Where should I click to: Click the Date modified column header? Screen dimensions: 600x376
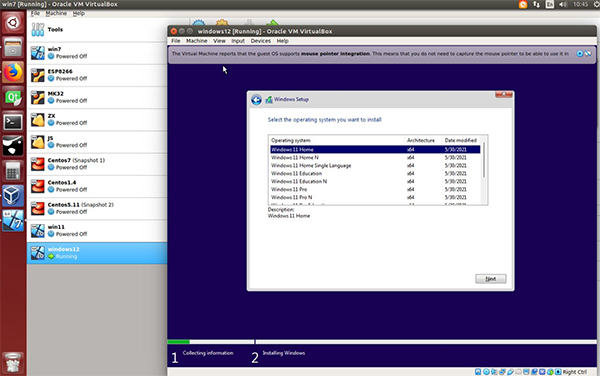[x=461, y=140]
